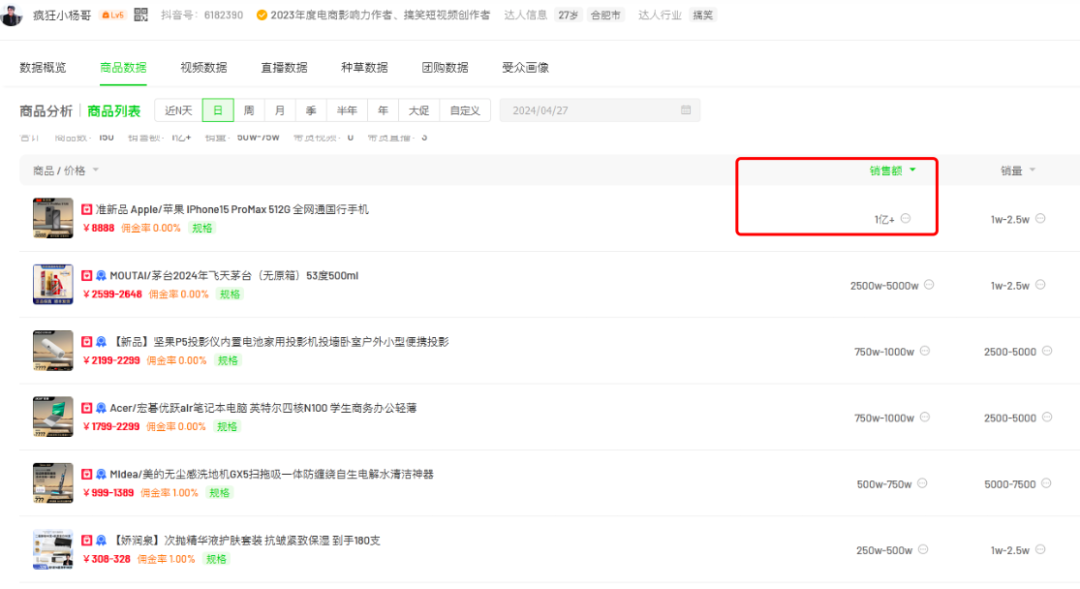
Task: Click the calendar icon in the date field
Action: [x=686, y=110]
